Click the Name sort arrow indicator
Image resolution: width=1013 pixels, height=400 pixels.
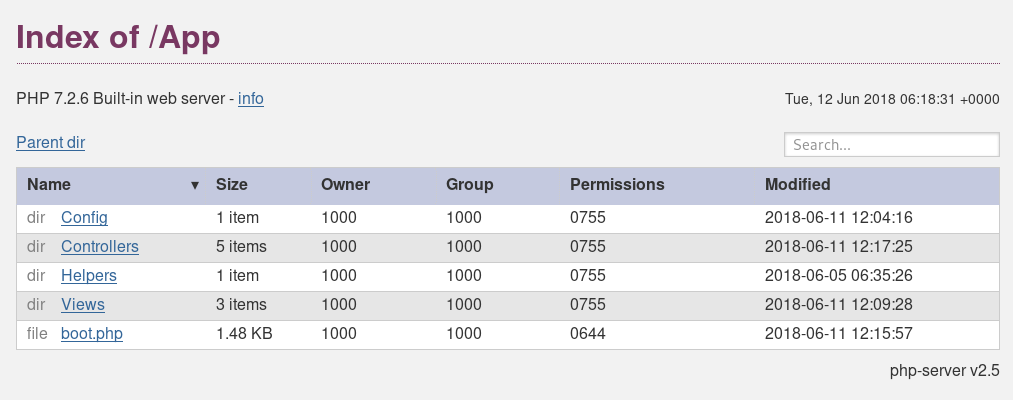click(195, 185)
